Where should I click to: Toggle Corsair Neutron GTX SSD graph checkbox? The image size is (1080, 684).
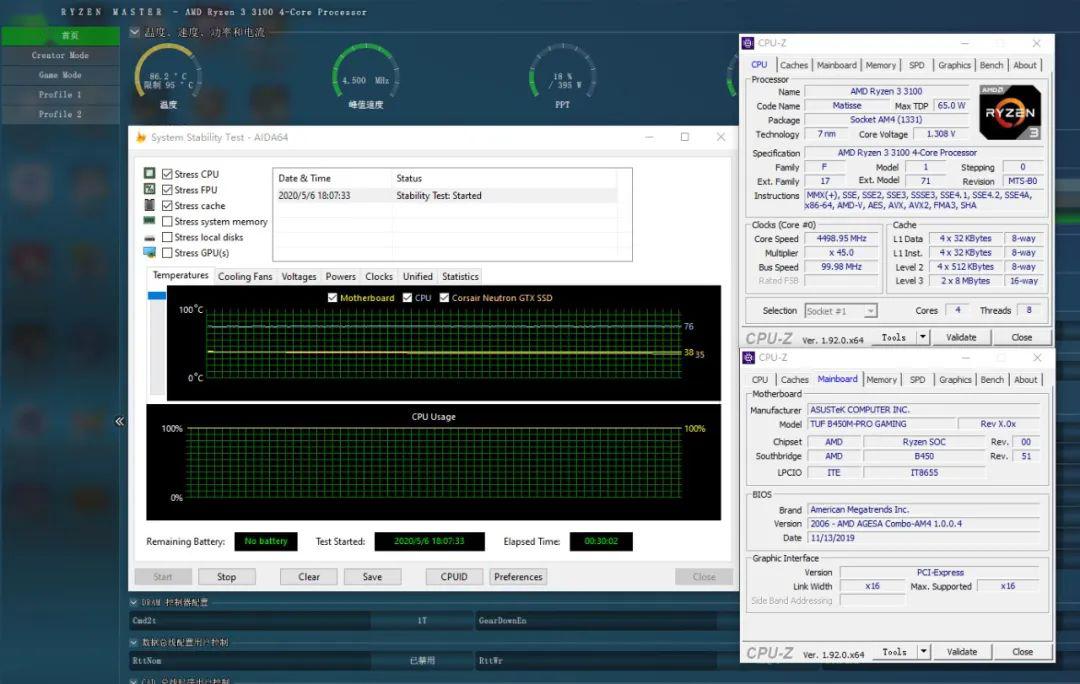tap(444, 298)
